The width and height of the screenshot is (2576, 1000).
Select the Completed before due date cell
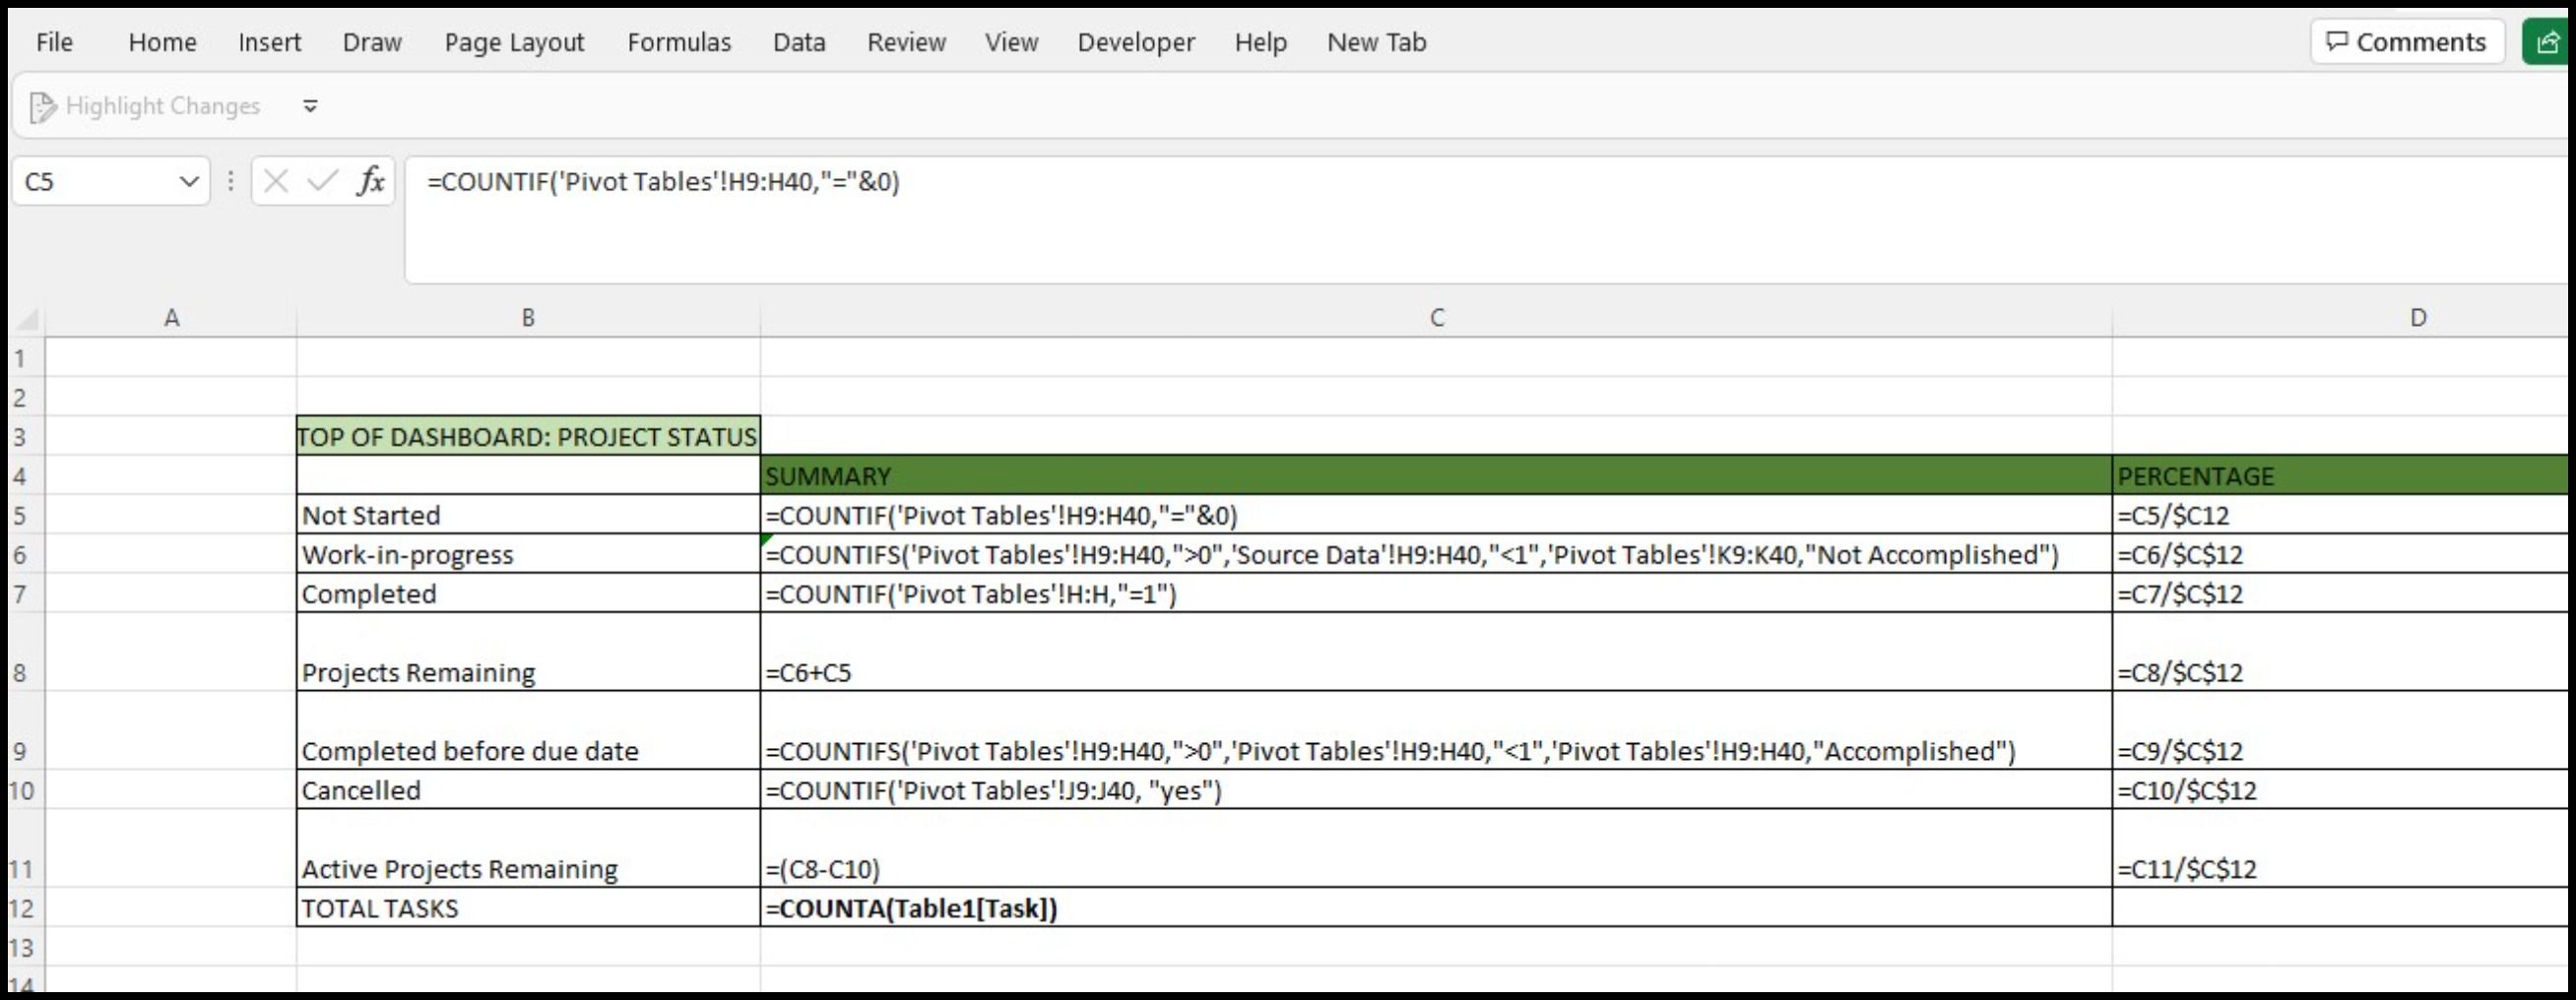tap(528, 730)
